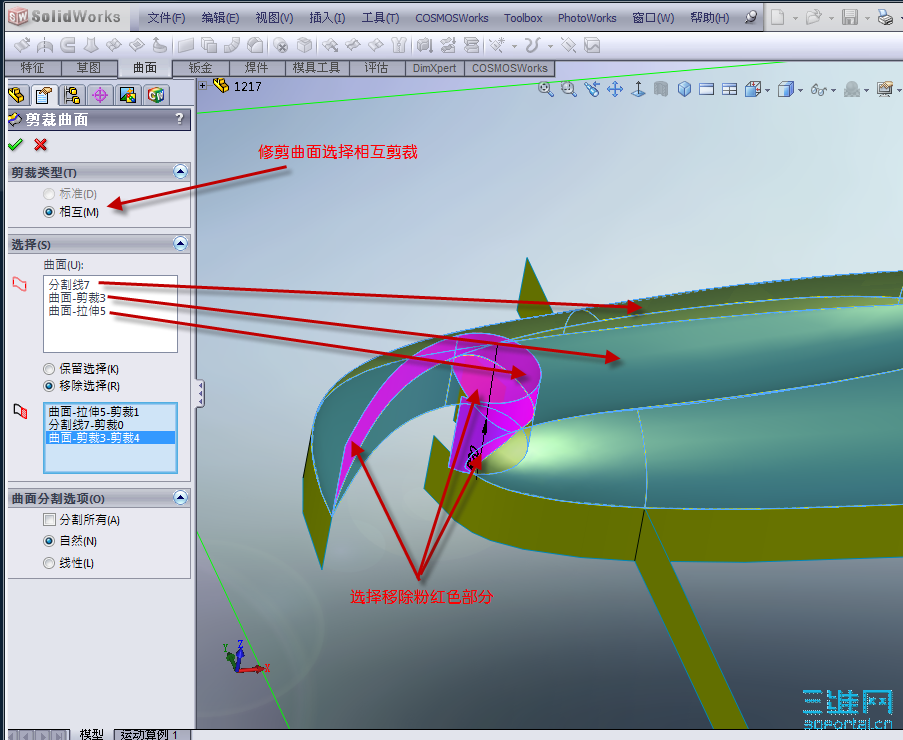Click the Zoom to Fit view icon
This screenshot has height=740, width=903.
click(x=545, y=89)
